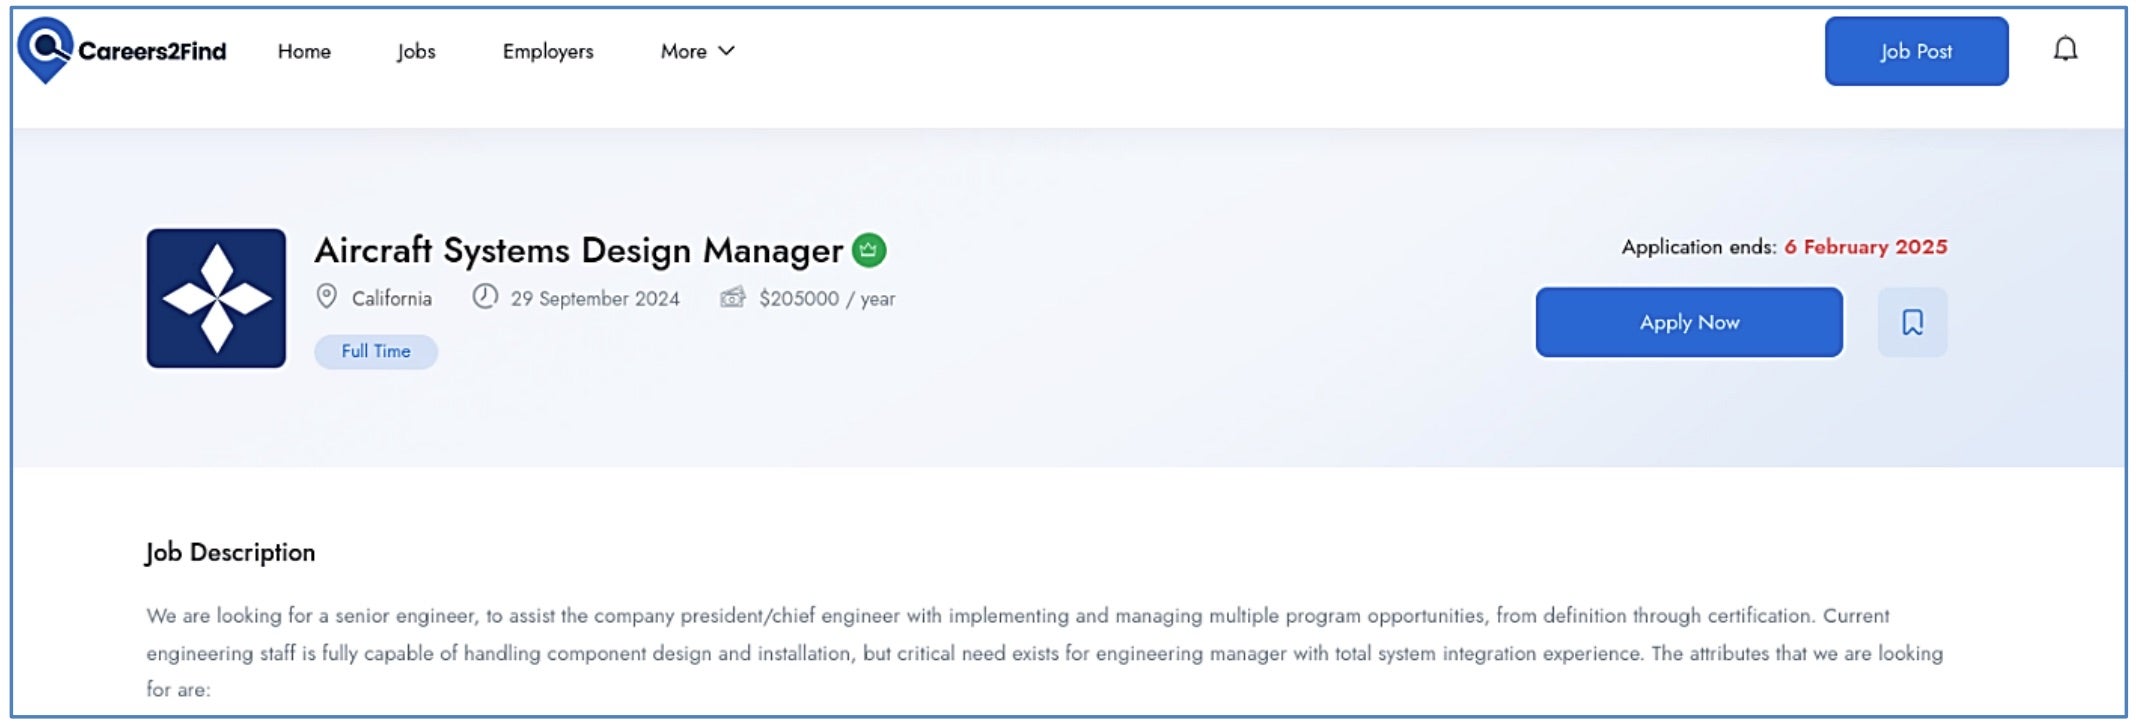Click the company logo with diamond star
Image resolution: width=2136 pixels, height=726 pixels.
[x=216, y=298]
